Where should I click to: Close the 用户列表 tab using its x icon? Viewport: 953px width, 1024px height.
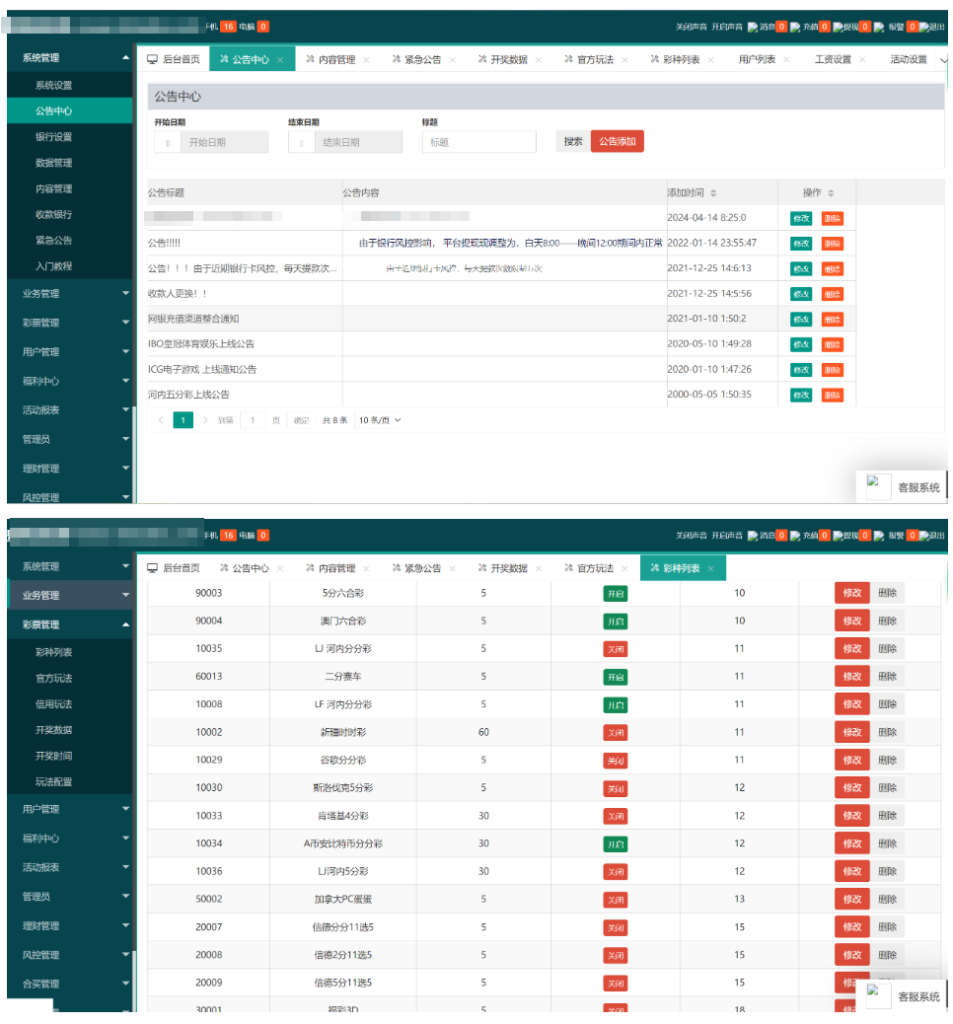pos(786,60)
